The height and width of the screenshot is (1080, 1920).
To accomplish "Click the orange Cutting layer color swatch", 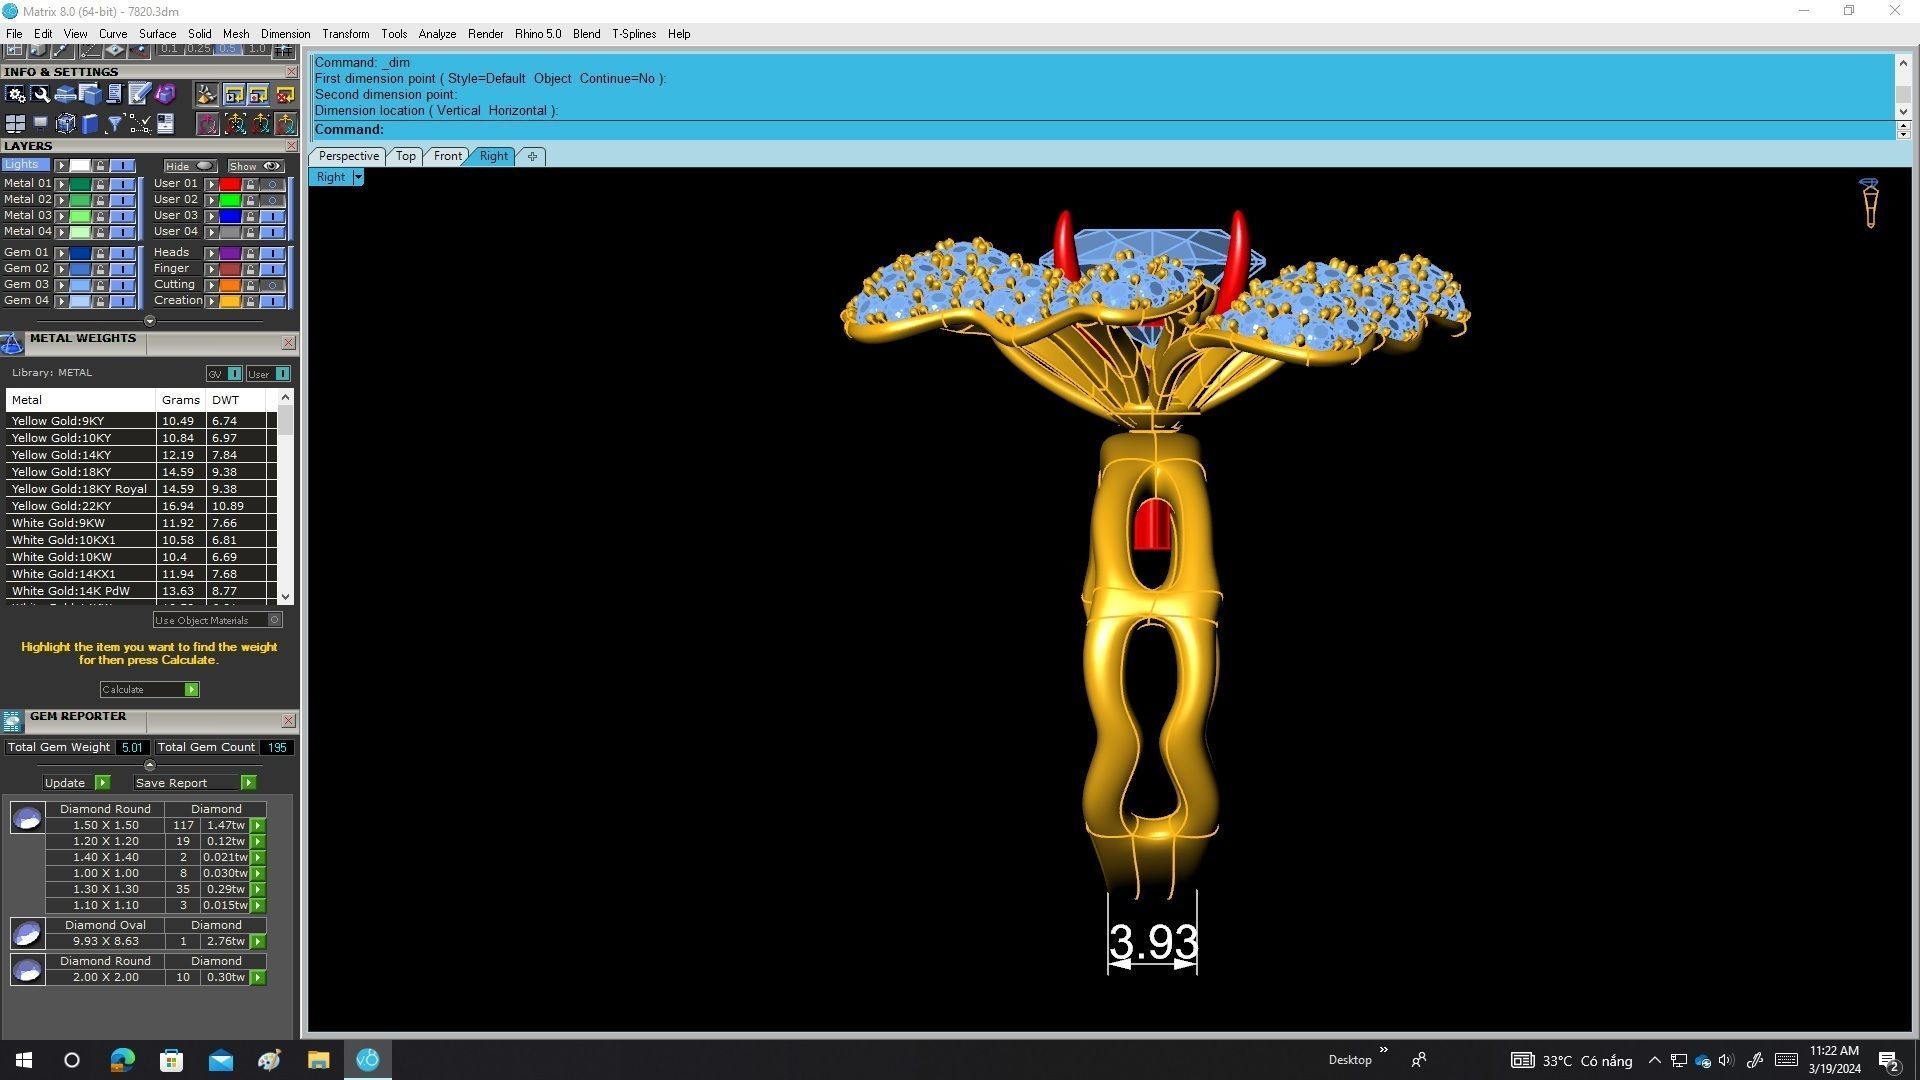I will pos(230,285).
